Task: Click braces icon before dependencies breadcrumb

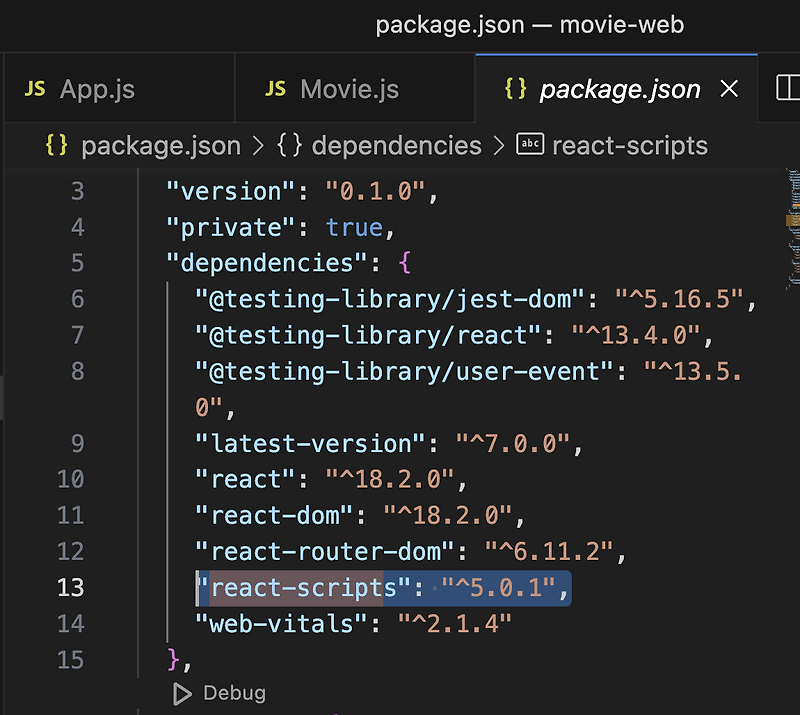Action: [x=289, y=145]
